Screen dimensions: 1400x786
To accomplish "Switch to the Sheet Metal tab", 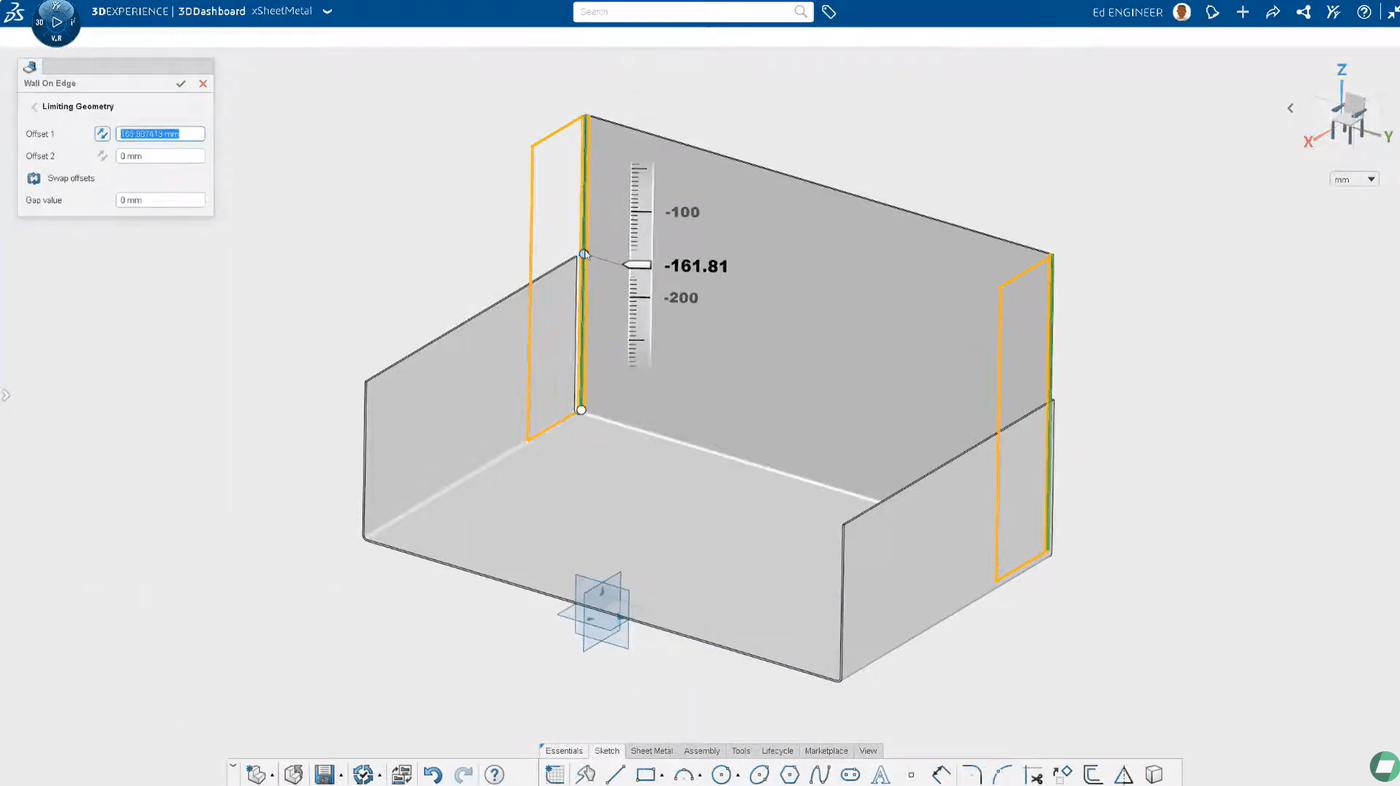I will point(651,750).
